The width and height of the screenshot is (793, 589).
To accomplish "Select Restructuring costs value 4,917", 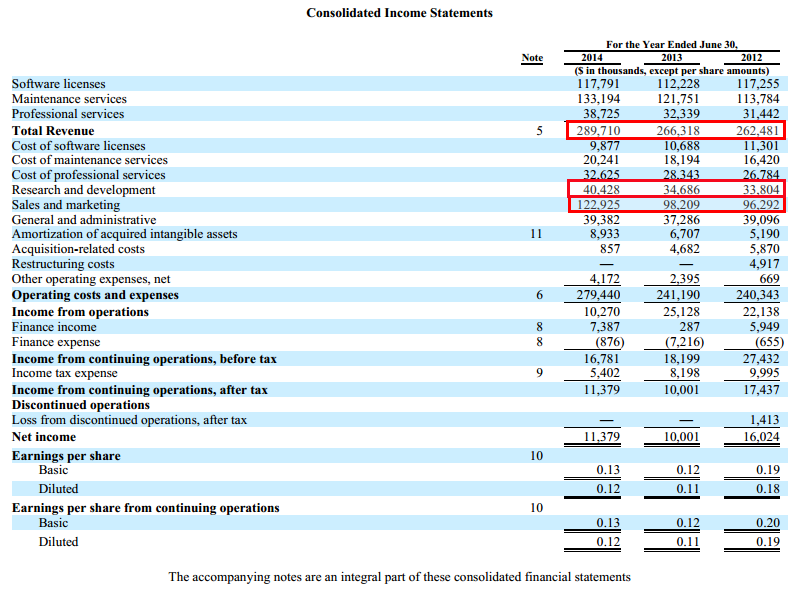I will click(x=764, y=264).
